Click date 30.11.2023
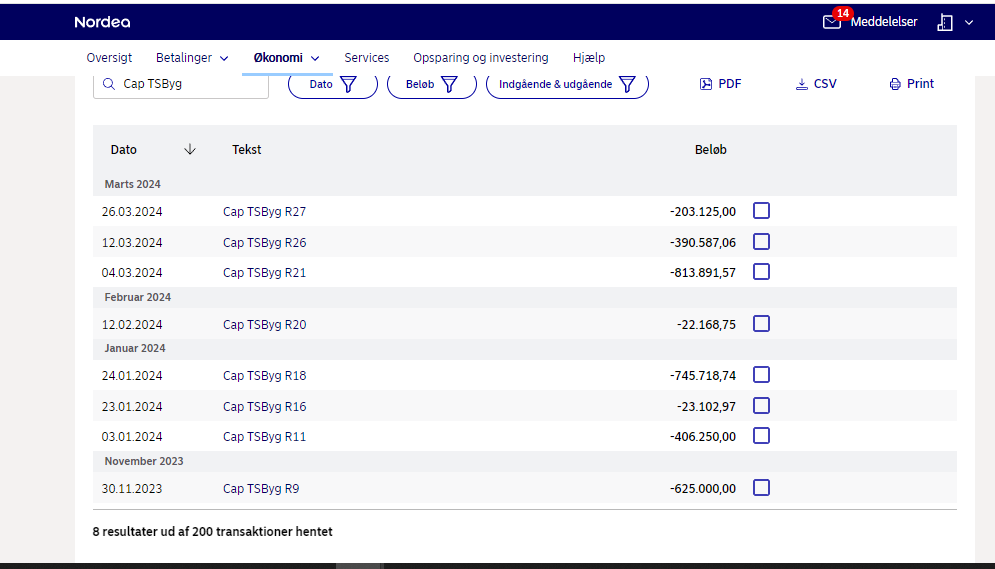This screenshot has width=995, height=569. click(132, 488)
